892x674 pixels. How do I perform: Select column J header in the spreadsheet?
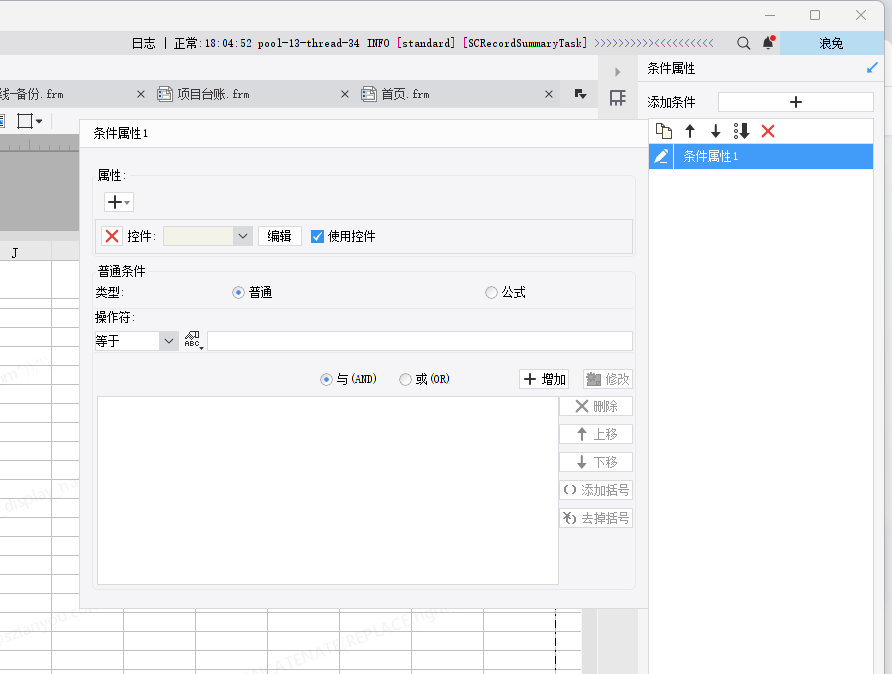coord(26,253)
